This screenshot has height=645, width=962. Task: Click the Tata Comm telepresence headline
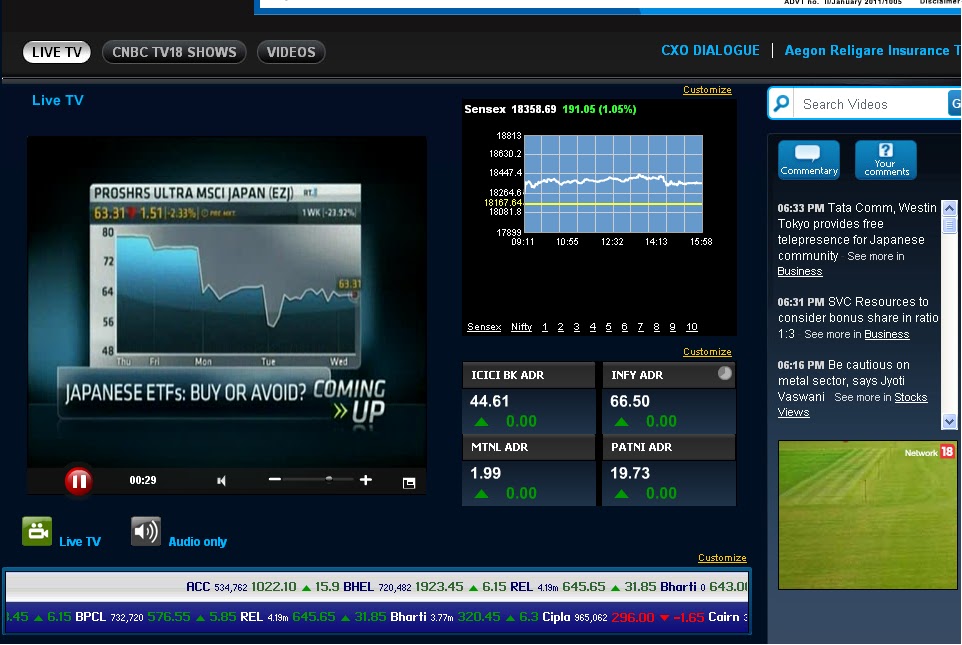point(856,232)
